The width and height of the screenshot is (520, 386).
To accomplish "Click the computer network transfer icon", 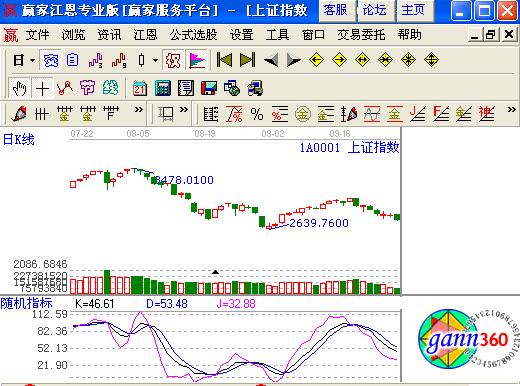I will 255,88.
